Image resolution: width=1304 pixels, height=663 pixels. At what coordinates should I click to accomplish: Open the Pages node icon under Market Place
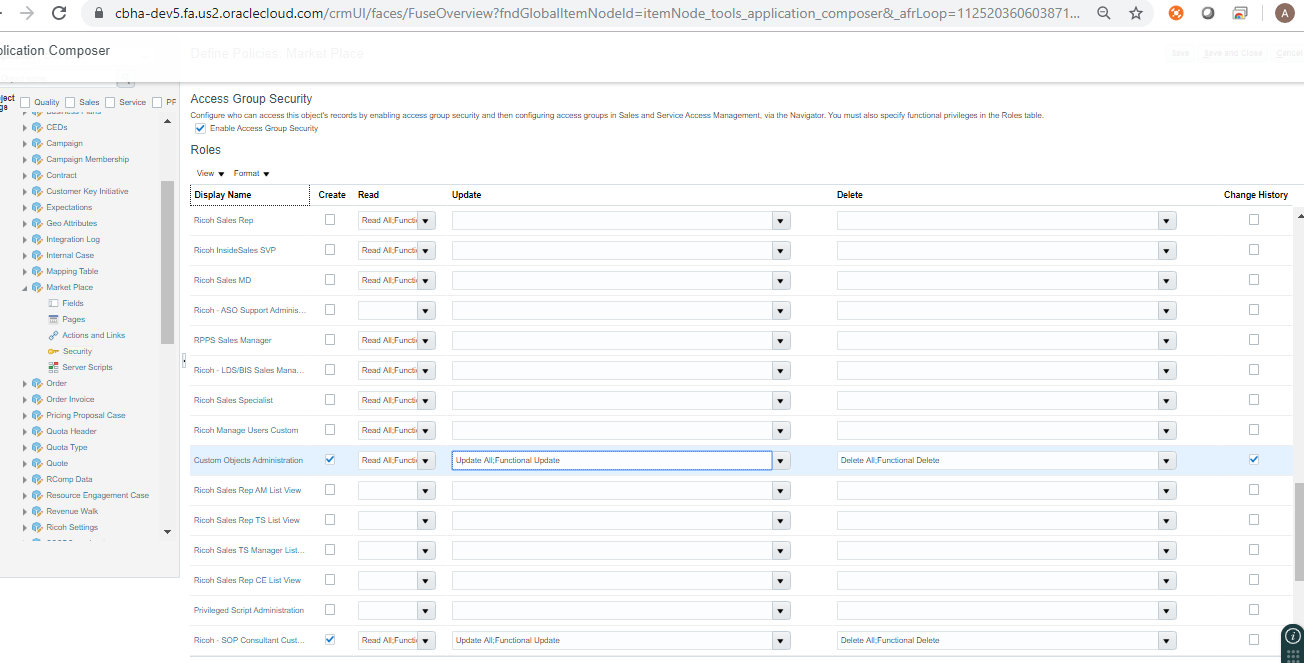click(x=53, y=319)
